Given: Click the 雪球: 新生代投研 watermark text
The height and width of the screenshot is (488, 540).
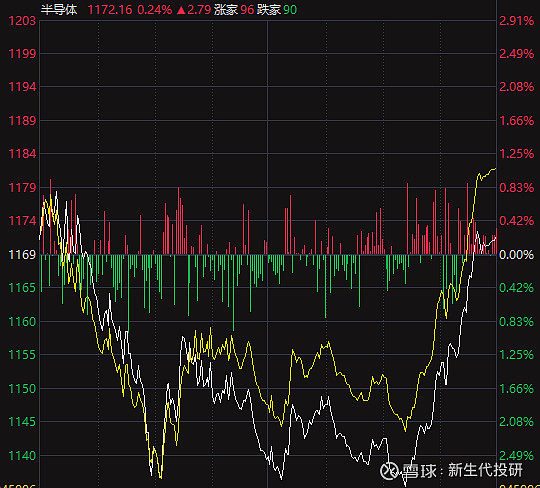Looking at the screenshot, I should [x=462, y=470].
